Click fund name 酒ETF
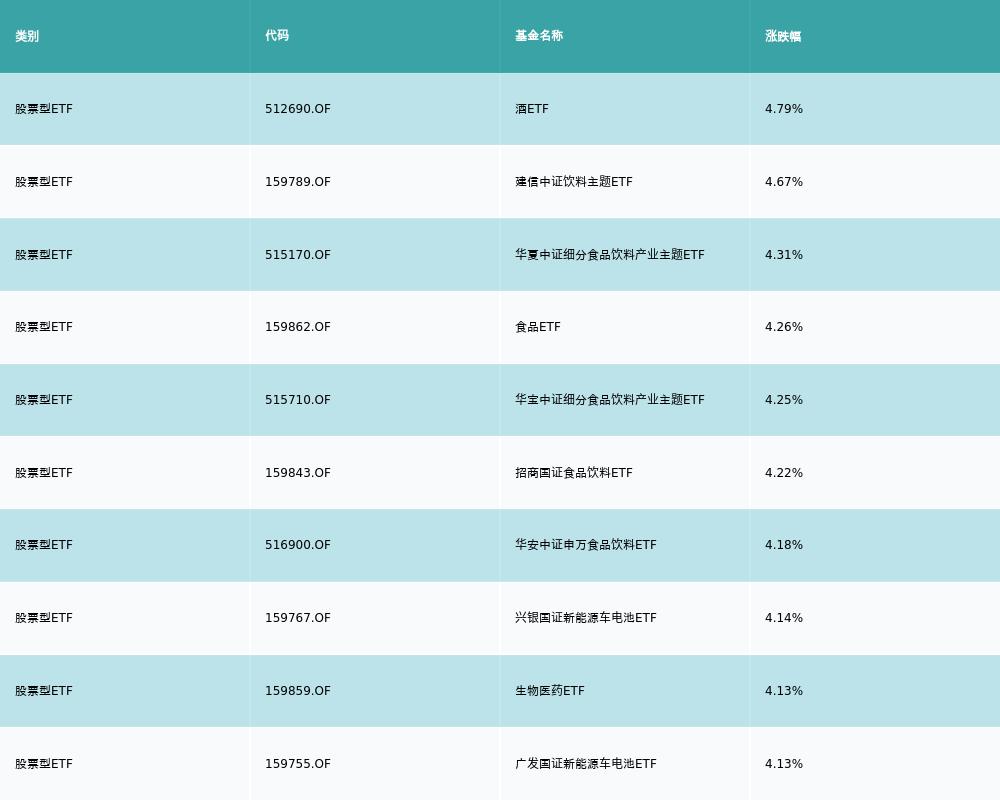The height and width of the screenshot is (800, 1000). pyautogui.click(x=532, y=109)
